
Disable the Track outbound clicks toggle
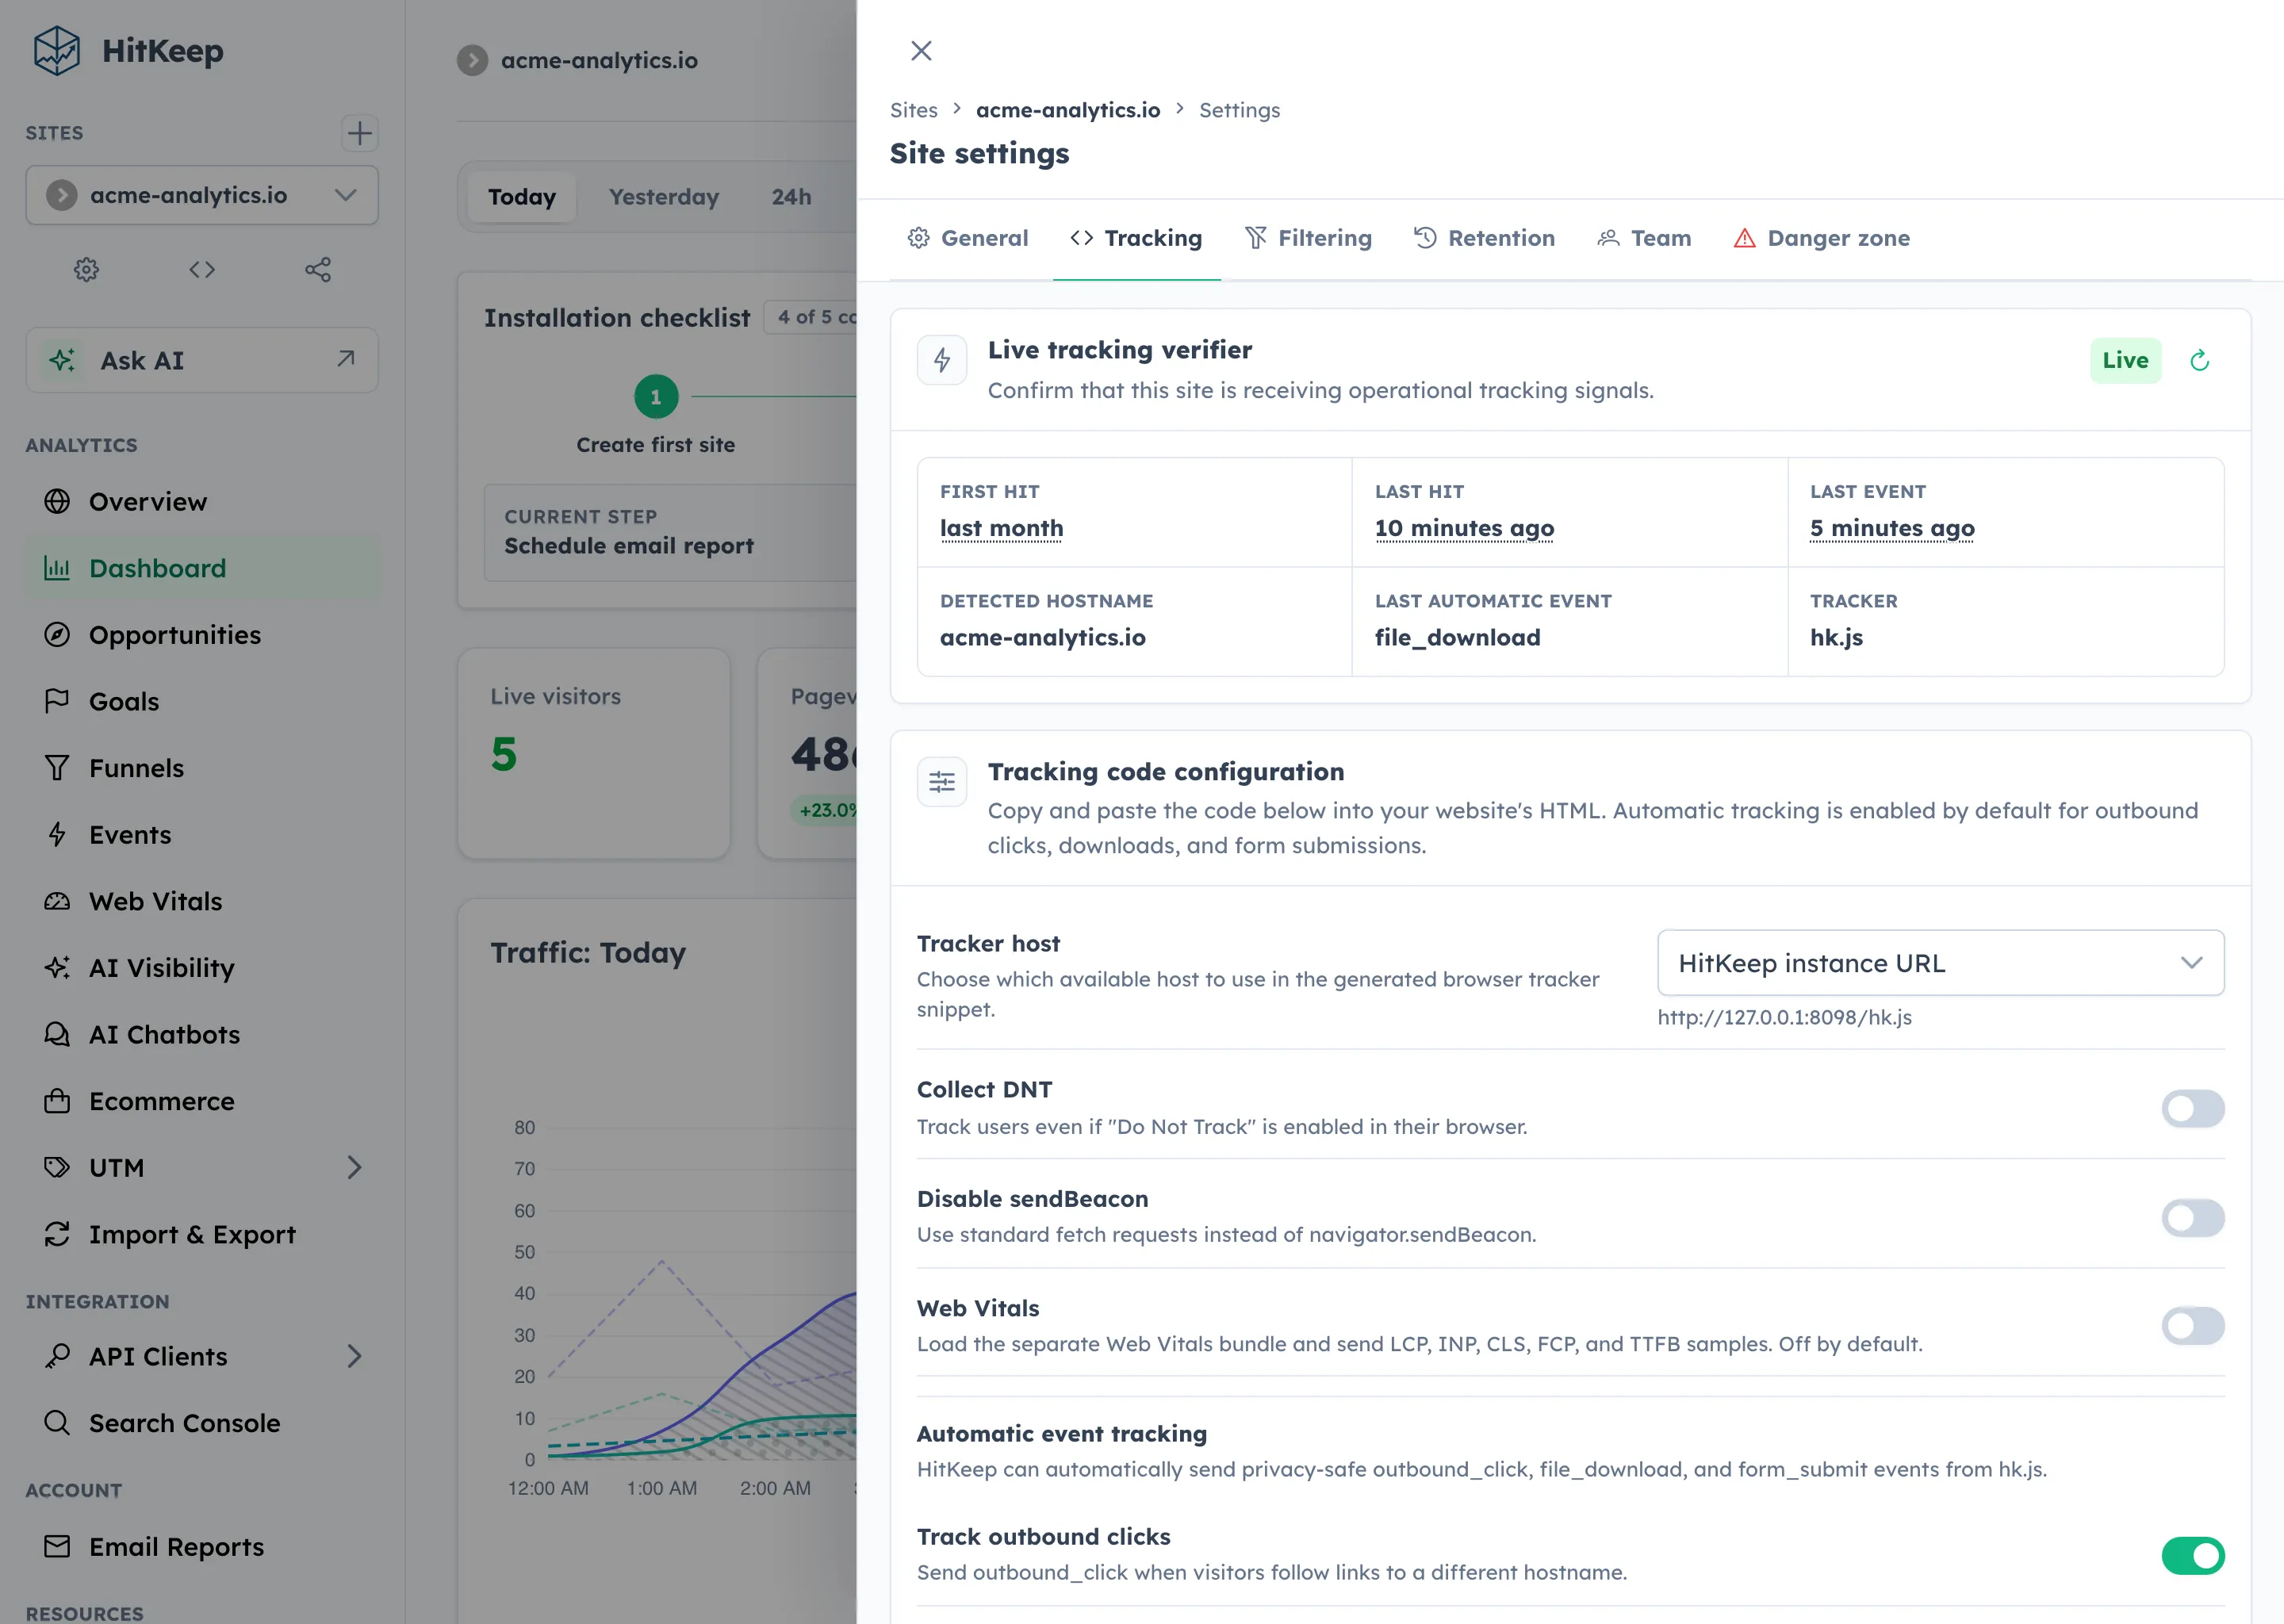(x=2192, y=1555)
